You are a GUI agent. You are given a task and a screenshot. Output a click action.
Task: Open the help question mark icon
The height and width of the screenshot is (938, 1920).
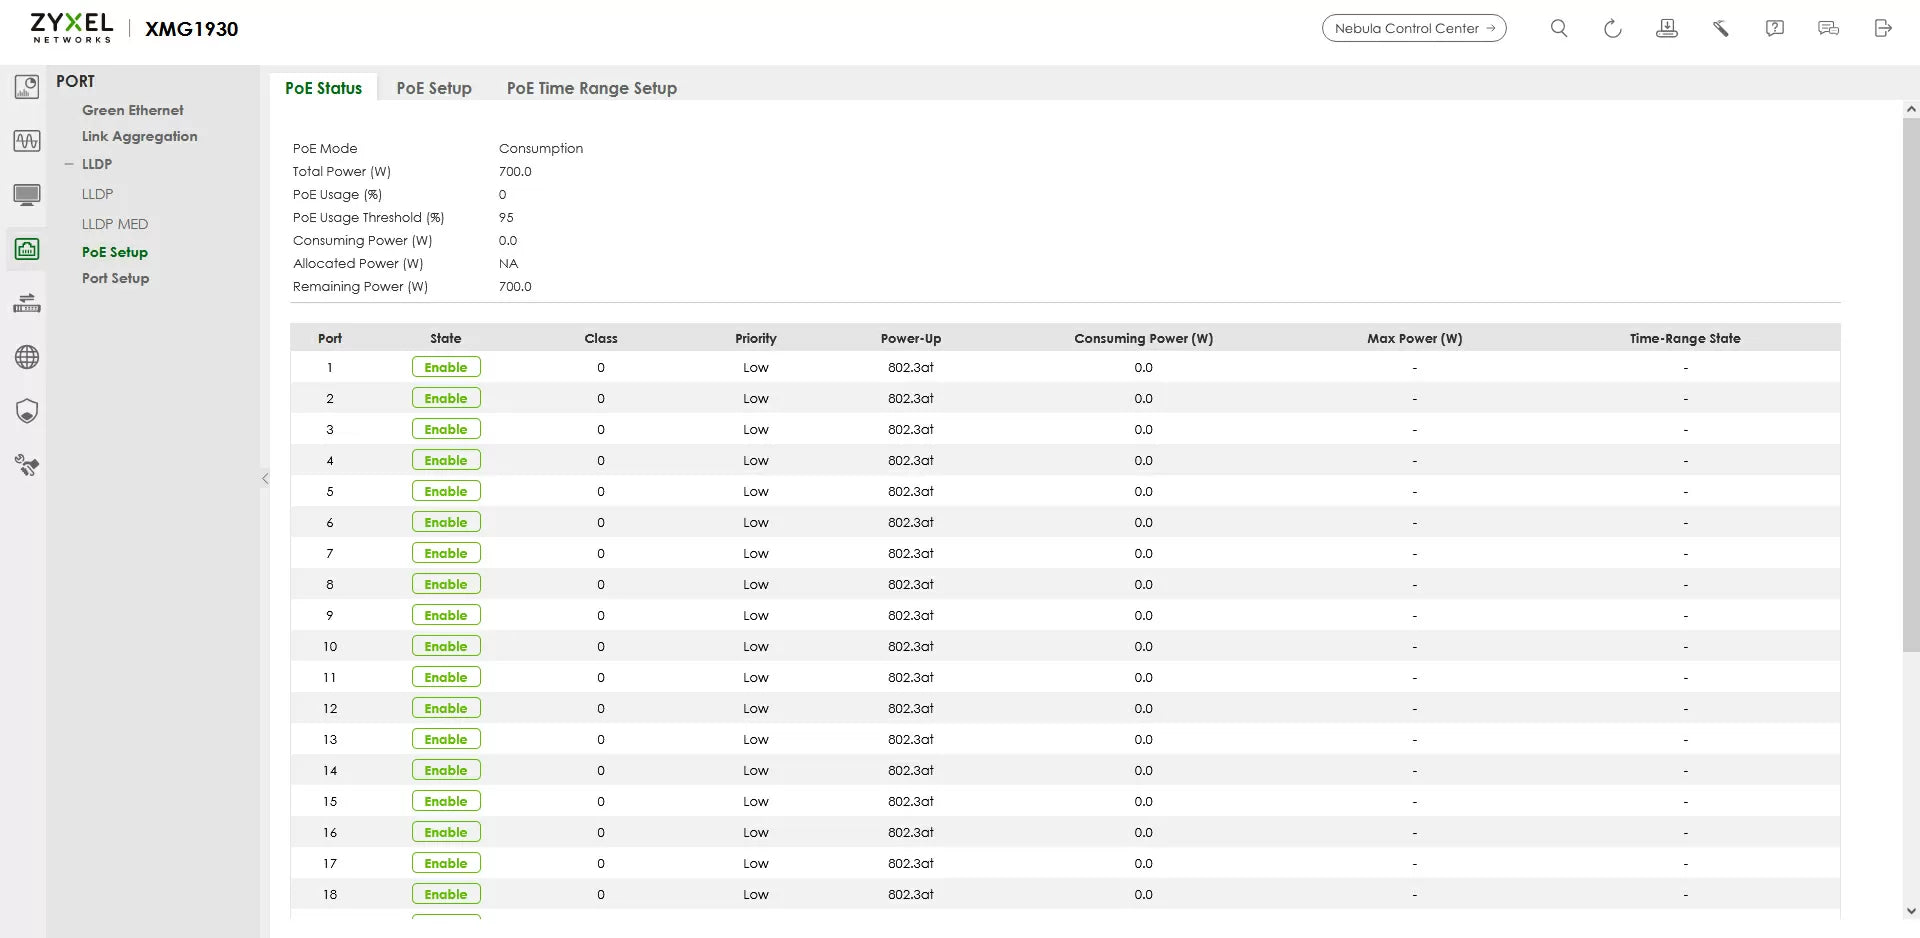pos(1774,29)
